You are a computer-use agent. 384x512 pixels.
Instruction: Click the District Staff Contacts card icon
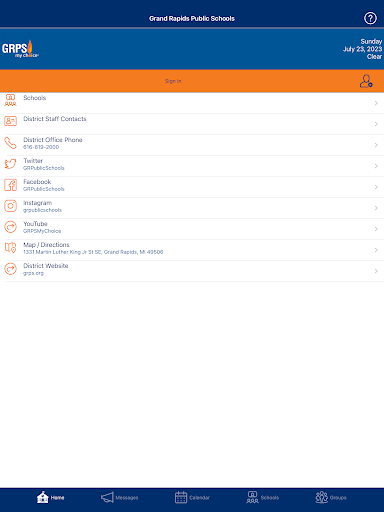click(10, 121)
